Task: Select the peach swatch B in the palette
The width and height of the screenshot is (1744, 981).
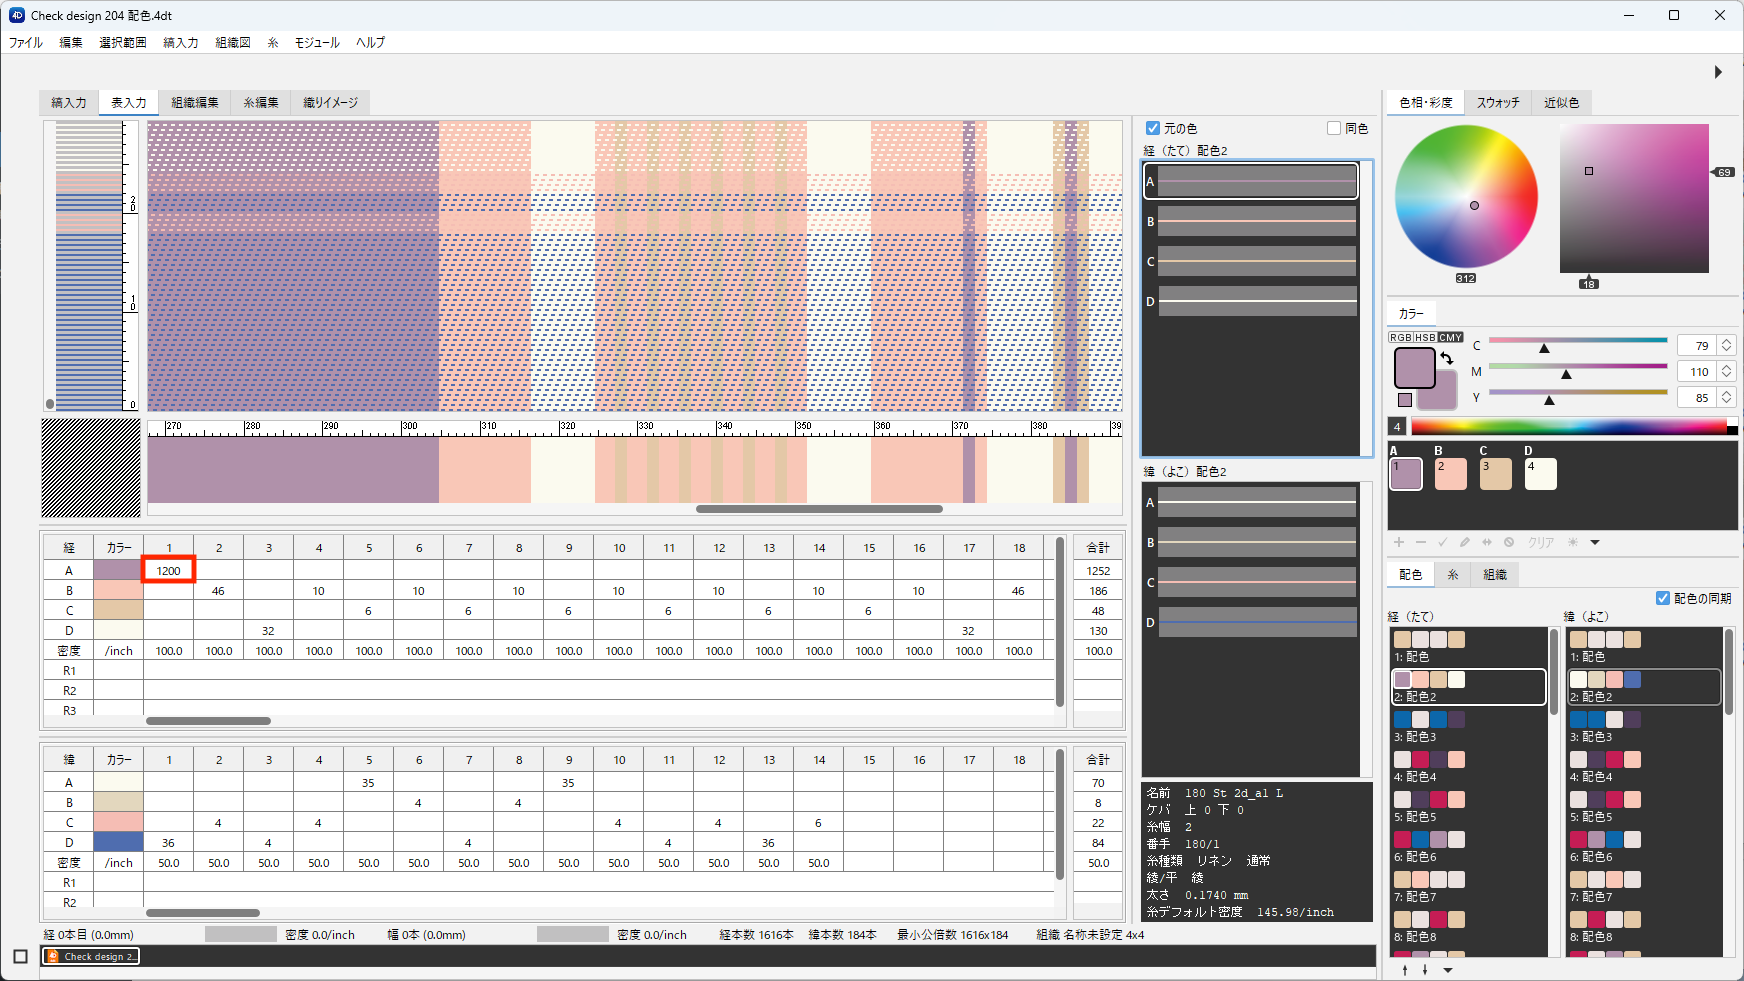Action: [1450, 474]
